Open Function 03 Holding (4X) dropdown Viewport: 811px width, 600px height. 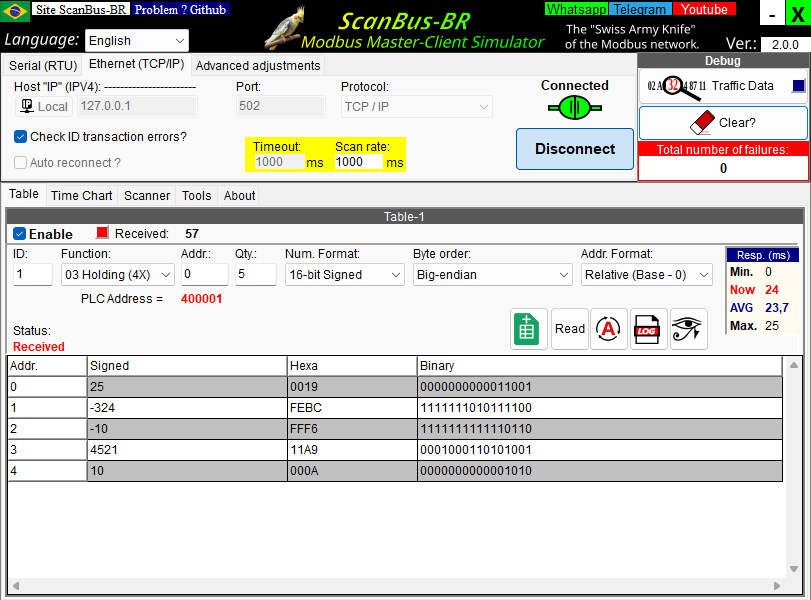117,275
